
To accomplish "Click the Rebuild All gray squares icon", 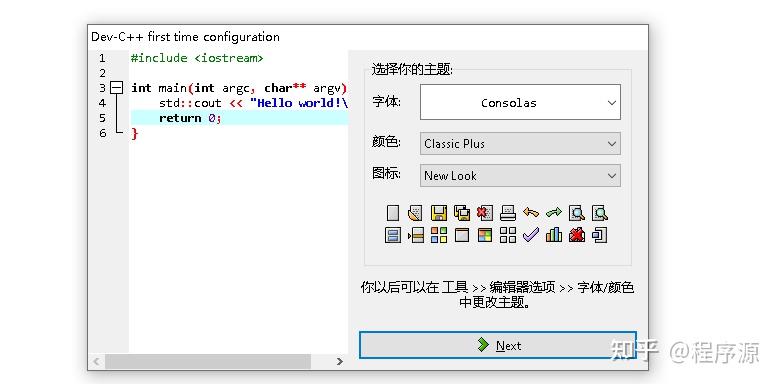I will coord(508,235).
